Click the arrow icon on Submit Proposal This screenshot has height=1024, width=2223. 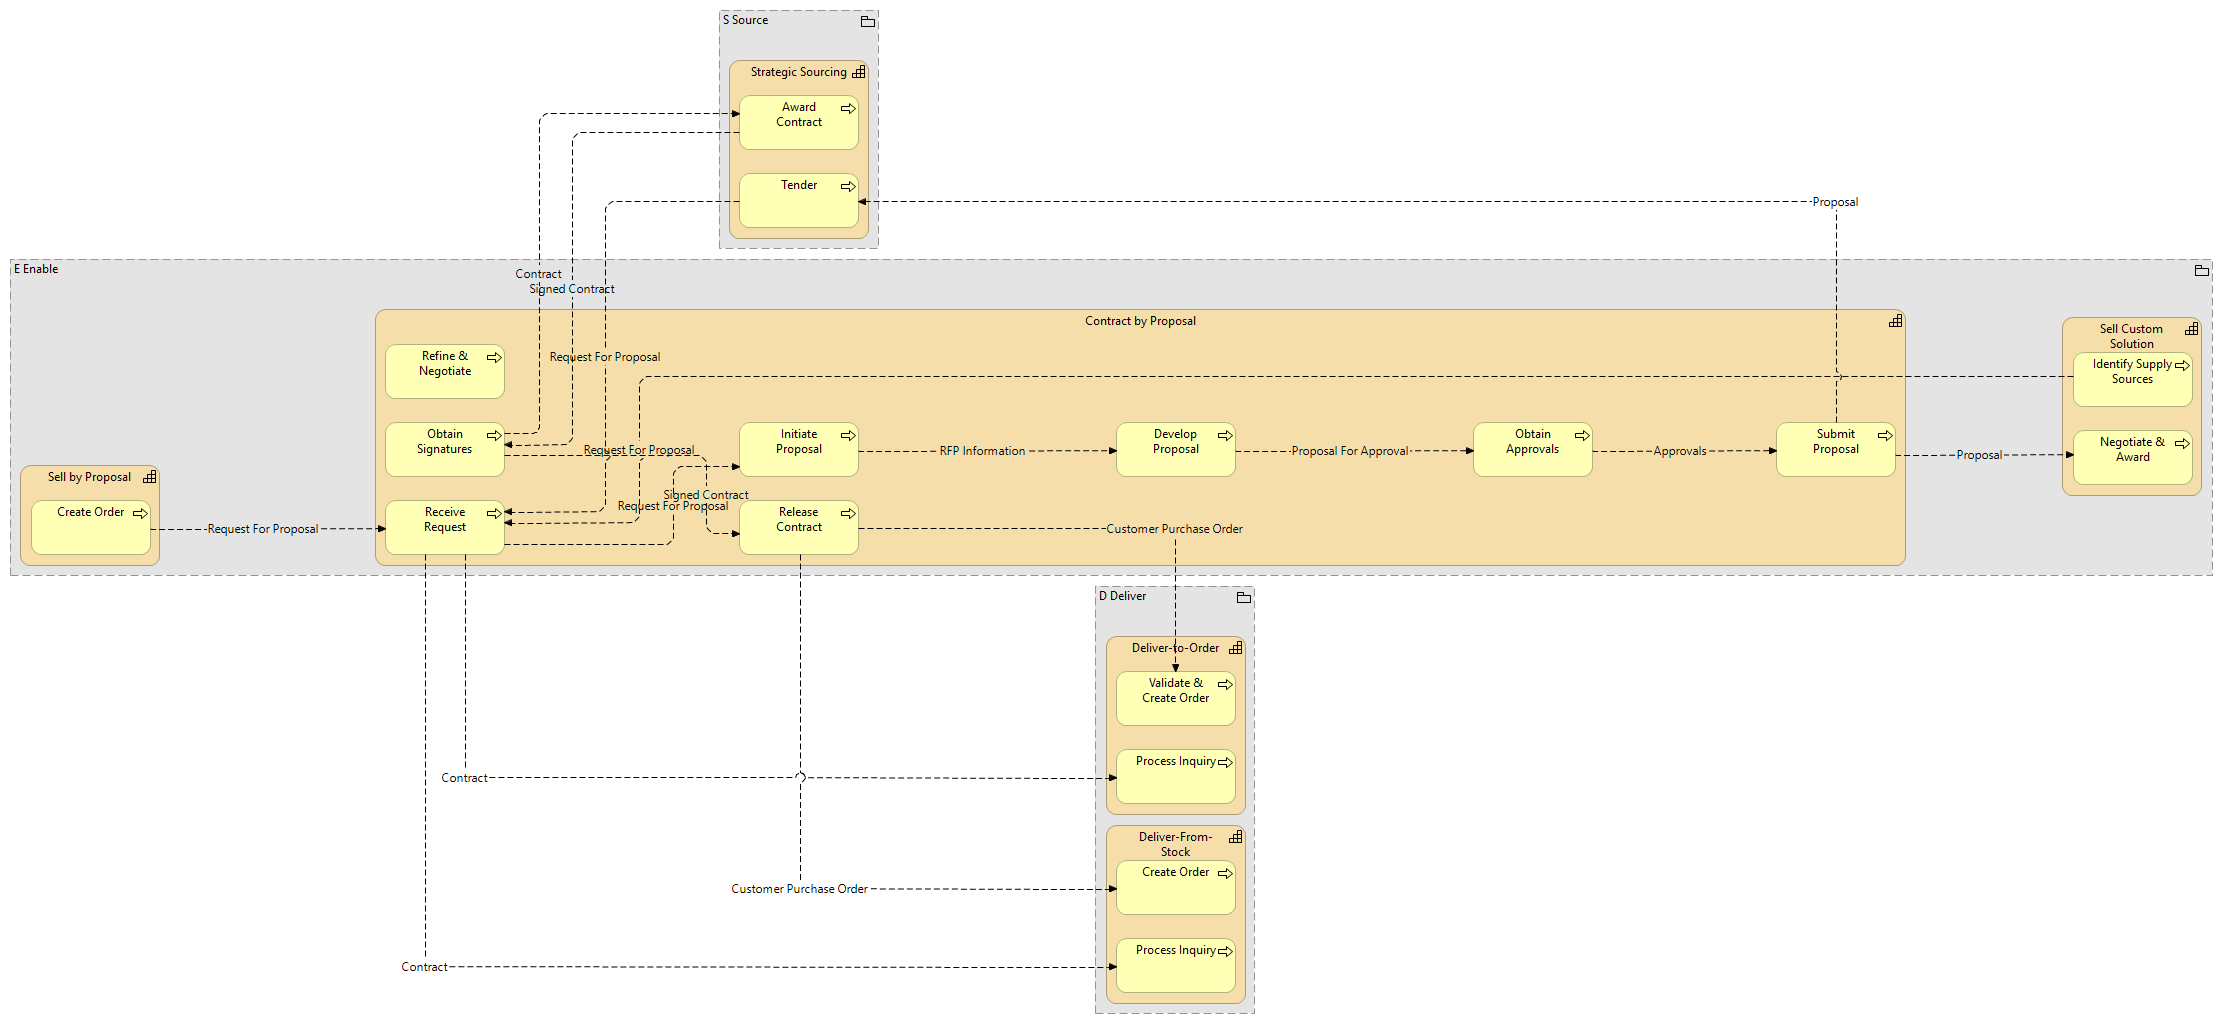click(x=1884, y=435)
